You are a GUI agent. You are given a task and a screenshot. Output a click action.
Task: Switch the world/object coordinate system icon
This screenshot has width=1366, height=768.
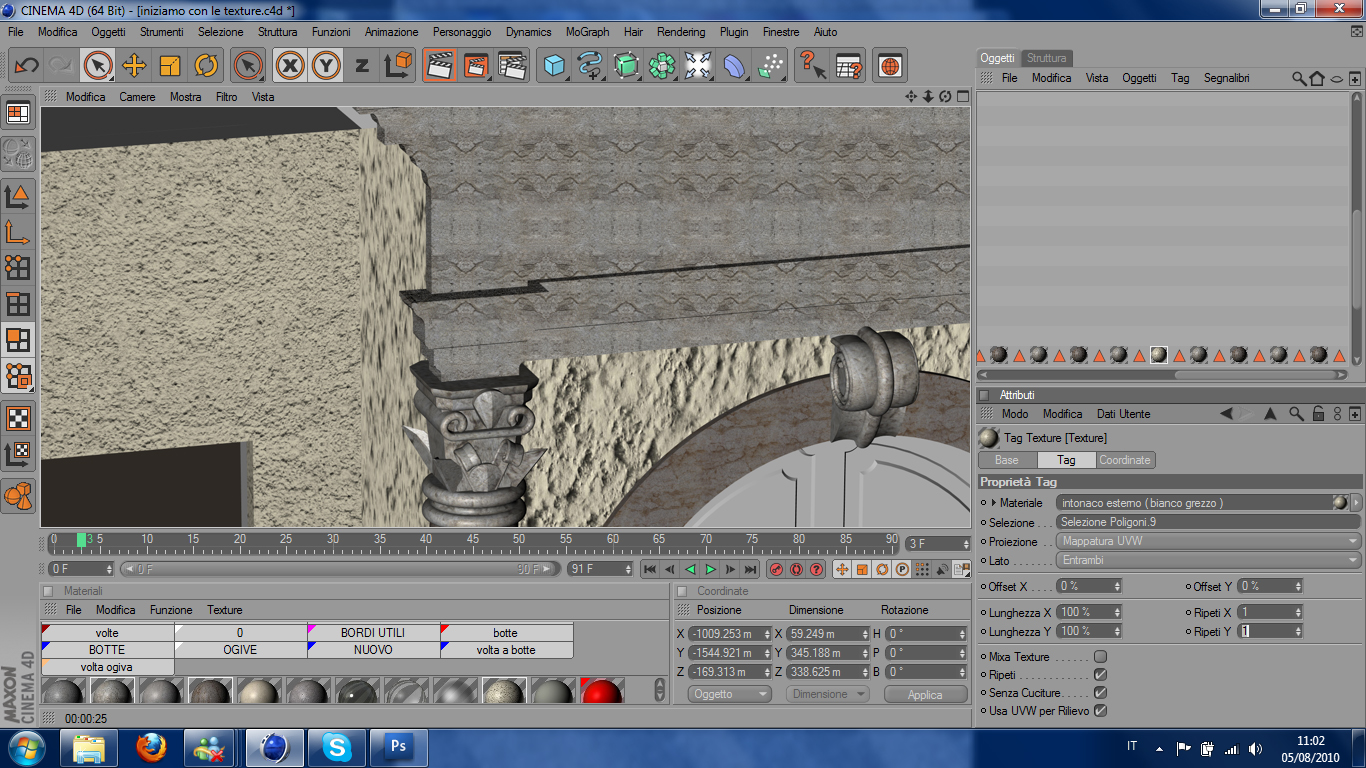point(398,66)
